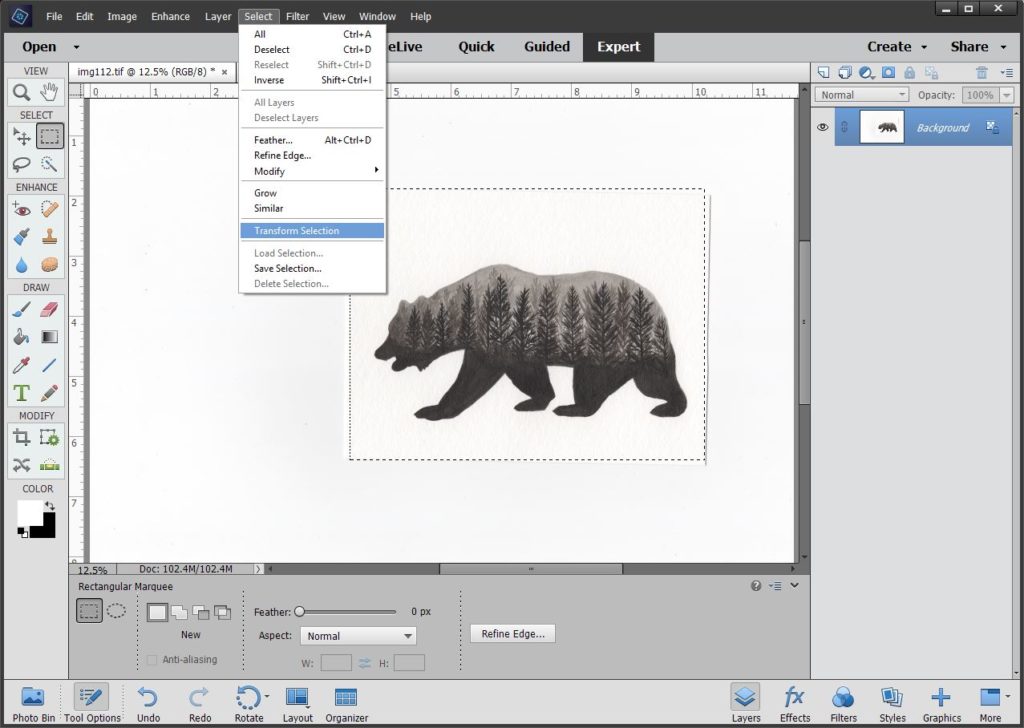Select the Straighten tool
This screenshot has width=1024, height=728.
coord(50,465)
